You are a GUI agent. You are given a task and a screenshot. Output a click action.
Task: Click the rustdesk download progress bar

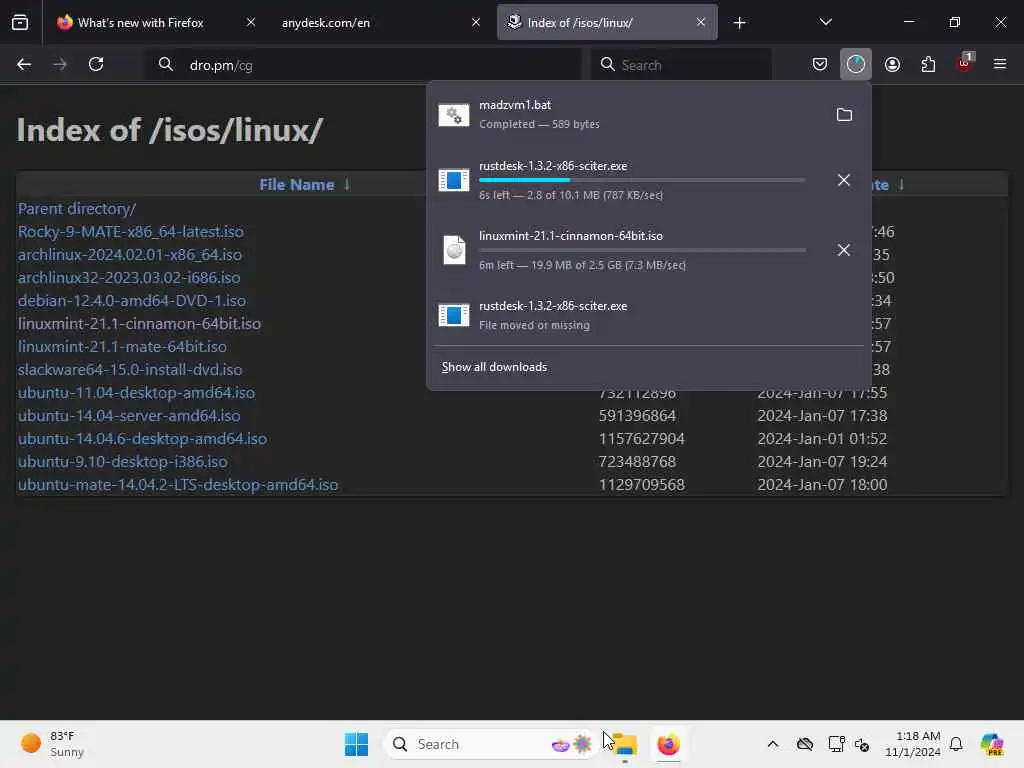click(642, 180)
